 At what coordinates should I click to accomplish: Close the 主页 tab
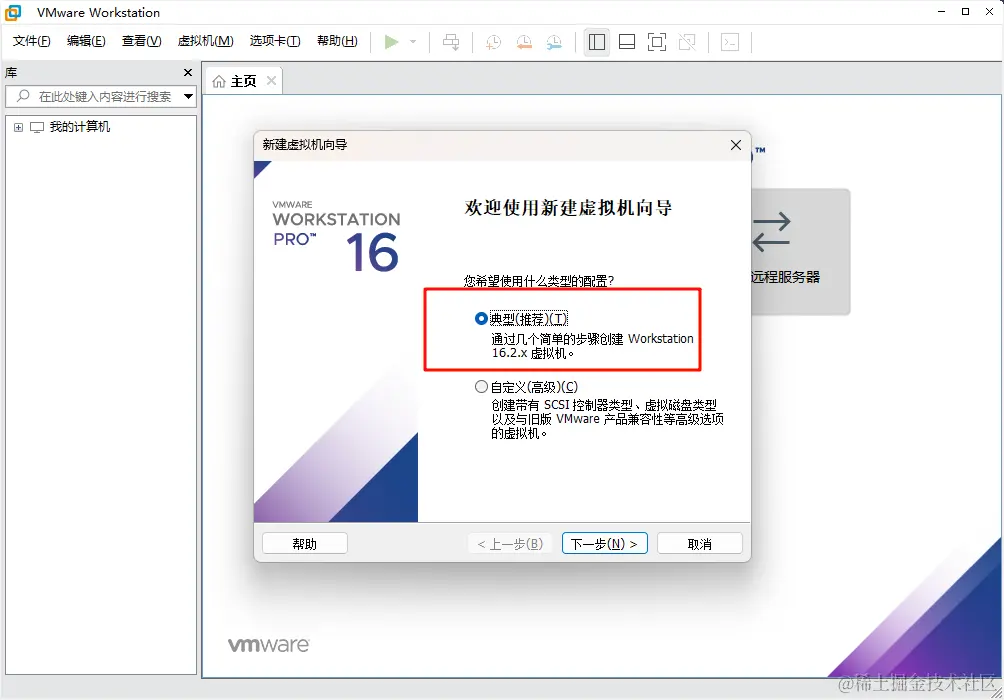pos(271,81)
